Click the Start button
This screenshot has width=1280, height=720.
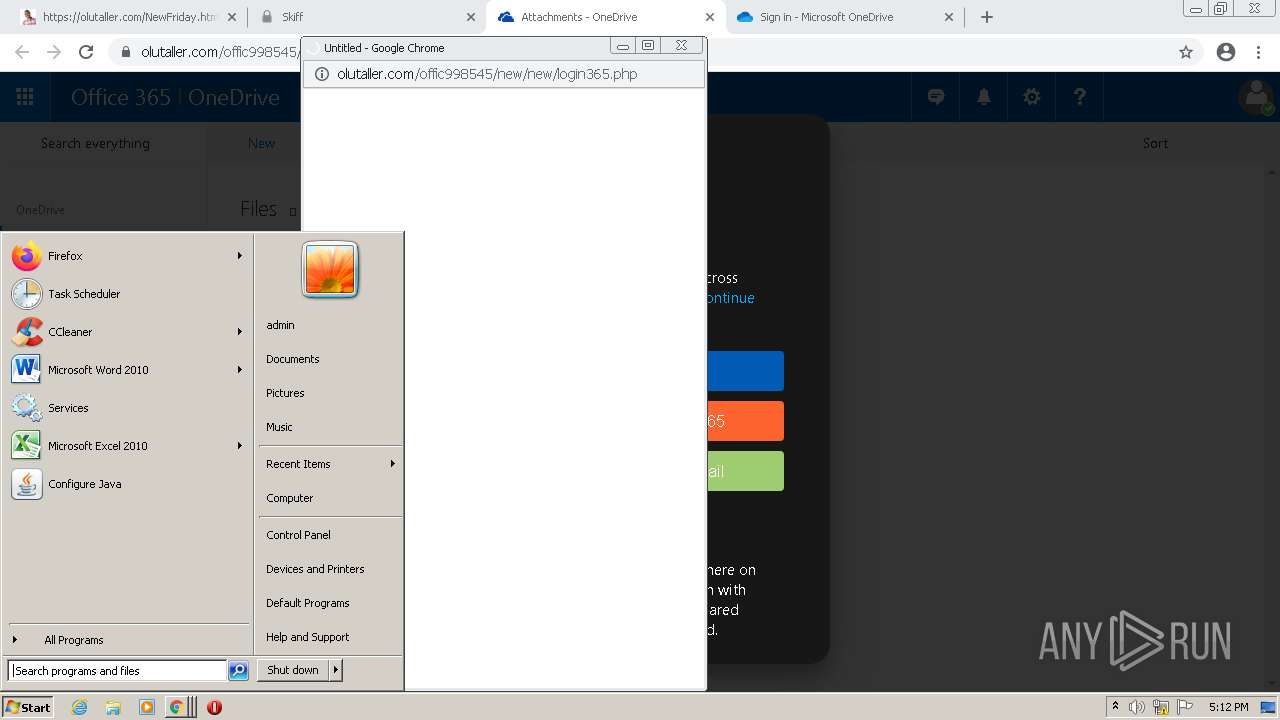(x=28, y=707)
